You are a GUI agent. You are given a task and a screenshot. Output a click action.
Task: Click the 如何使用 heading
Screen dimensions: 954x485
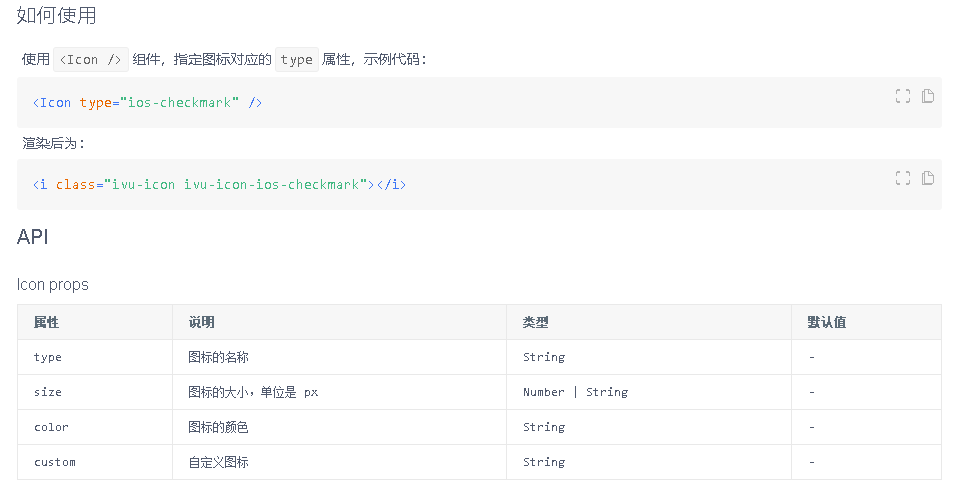click(x=57, y=16)
